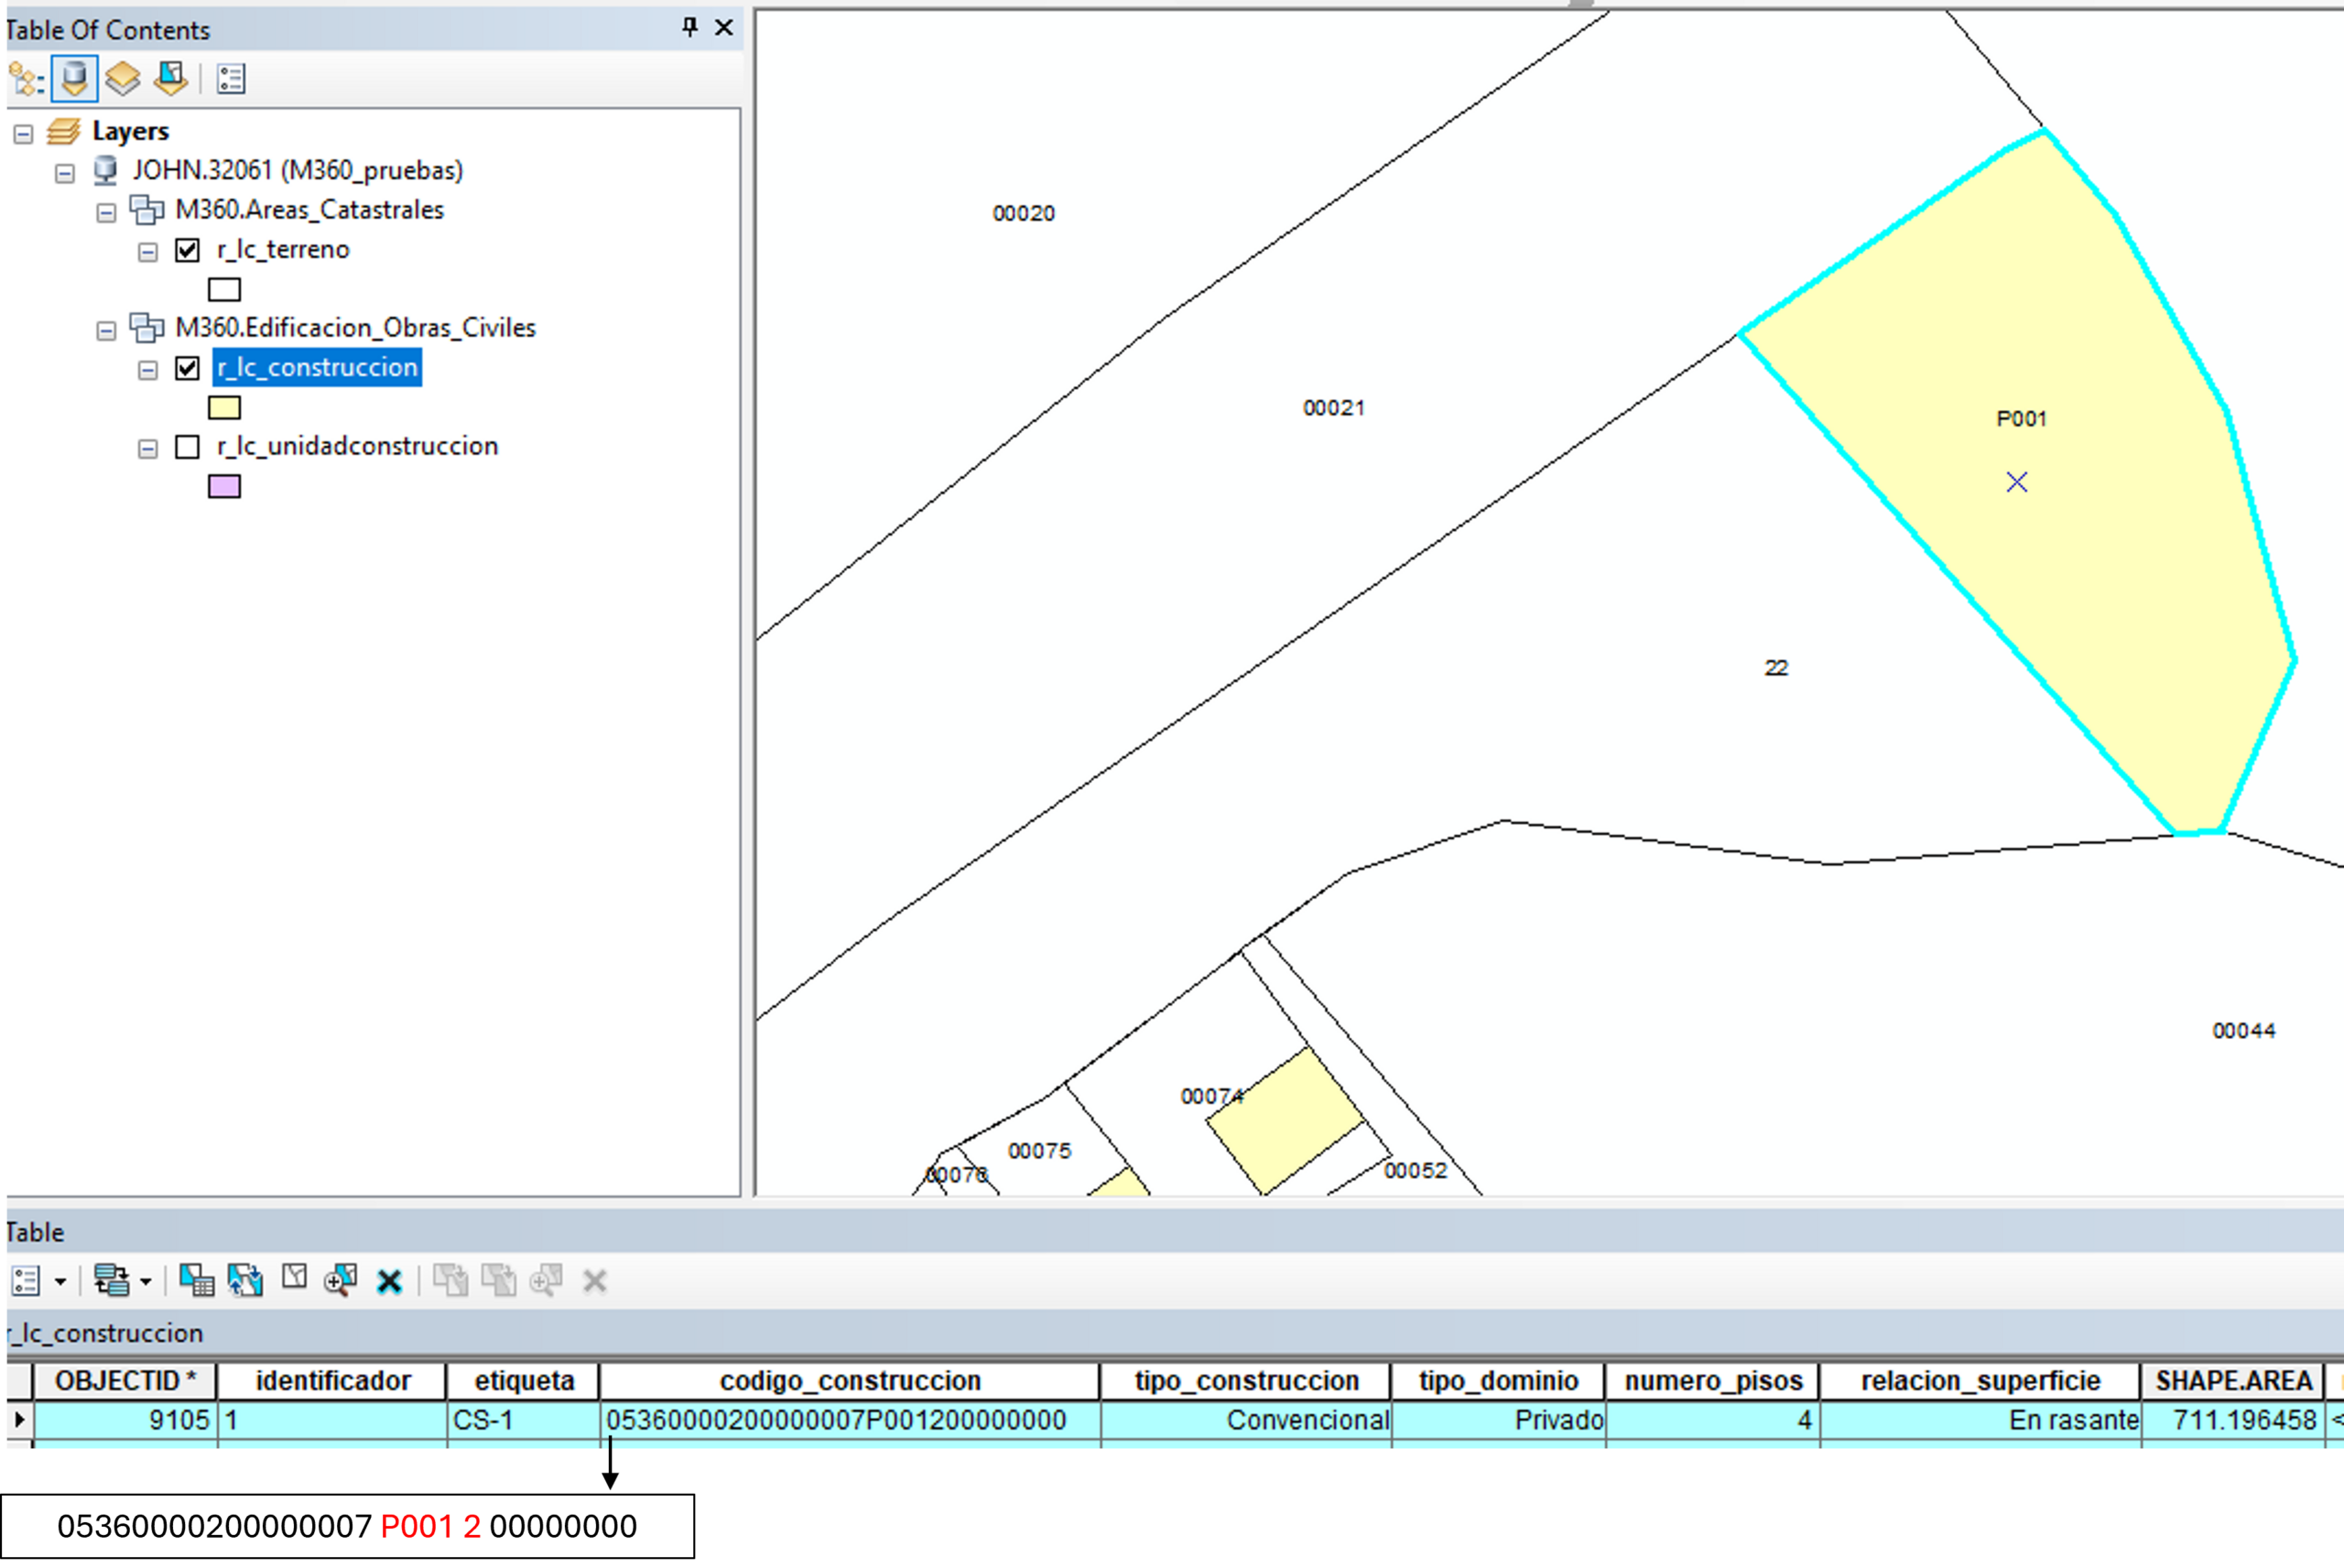The height and width of the screenshot is (1568, 2344).
Task: Collapse M360.Areas_Catastrales dataset node
Action: [106, 212]
